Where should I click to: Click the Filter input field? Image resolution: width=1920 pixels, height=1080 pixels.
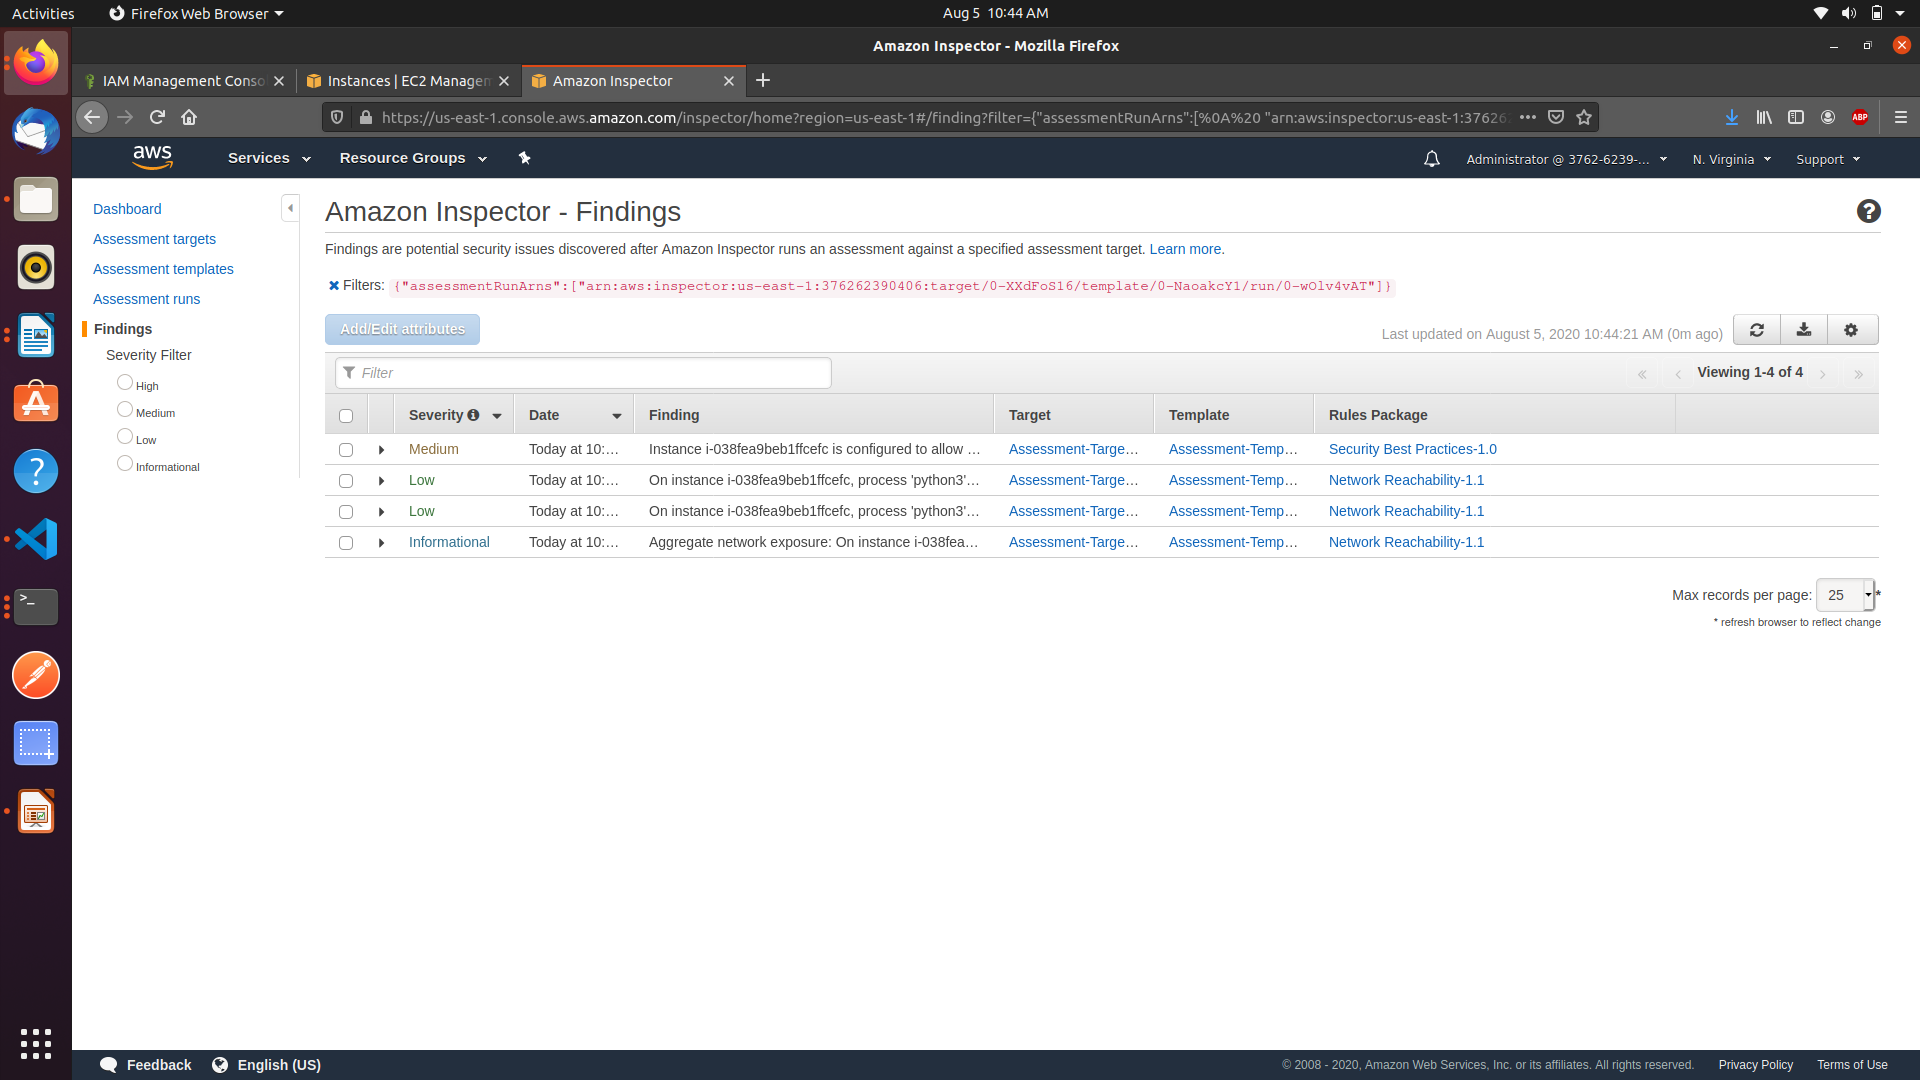pyautogui.click(x=583, y=373)
